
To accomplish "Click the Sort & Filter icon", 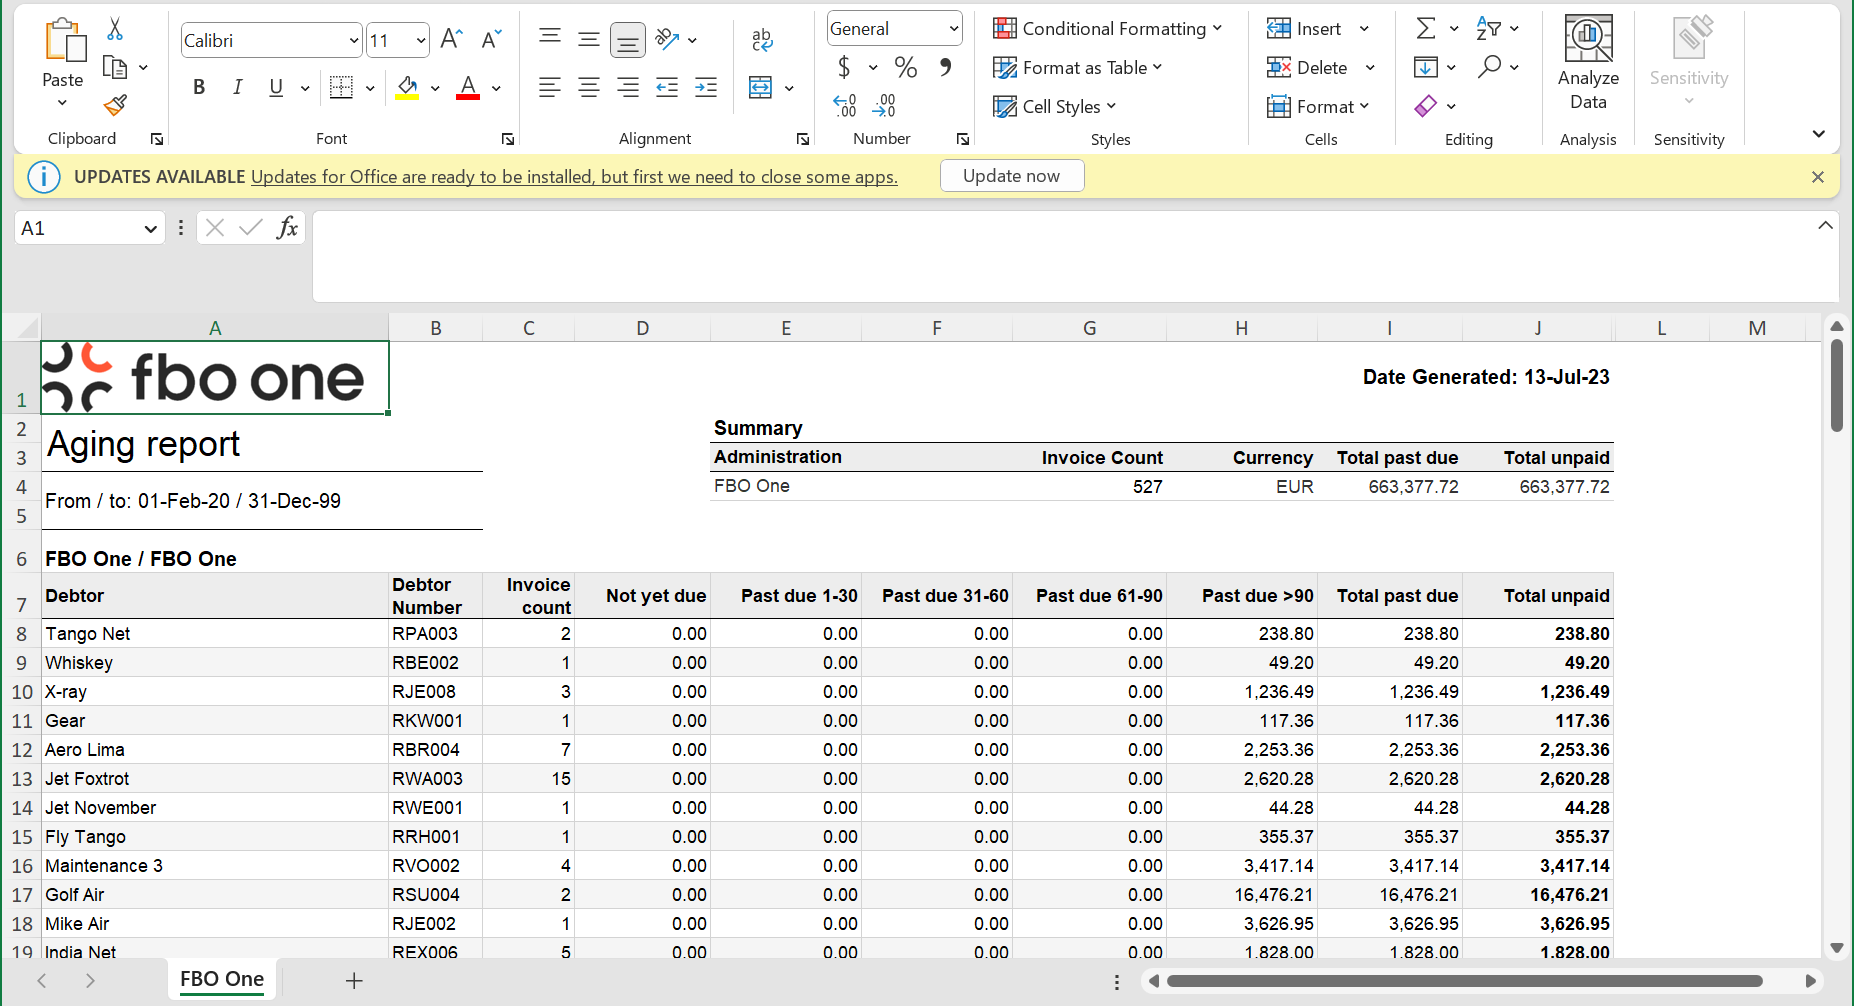I will coord(1488,28).
